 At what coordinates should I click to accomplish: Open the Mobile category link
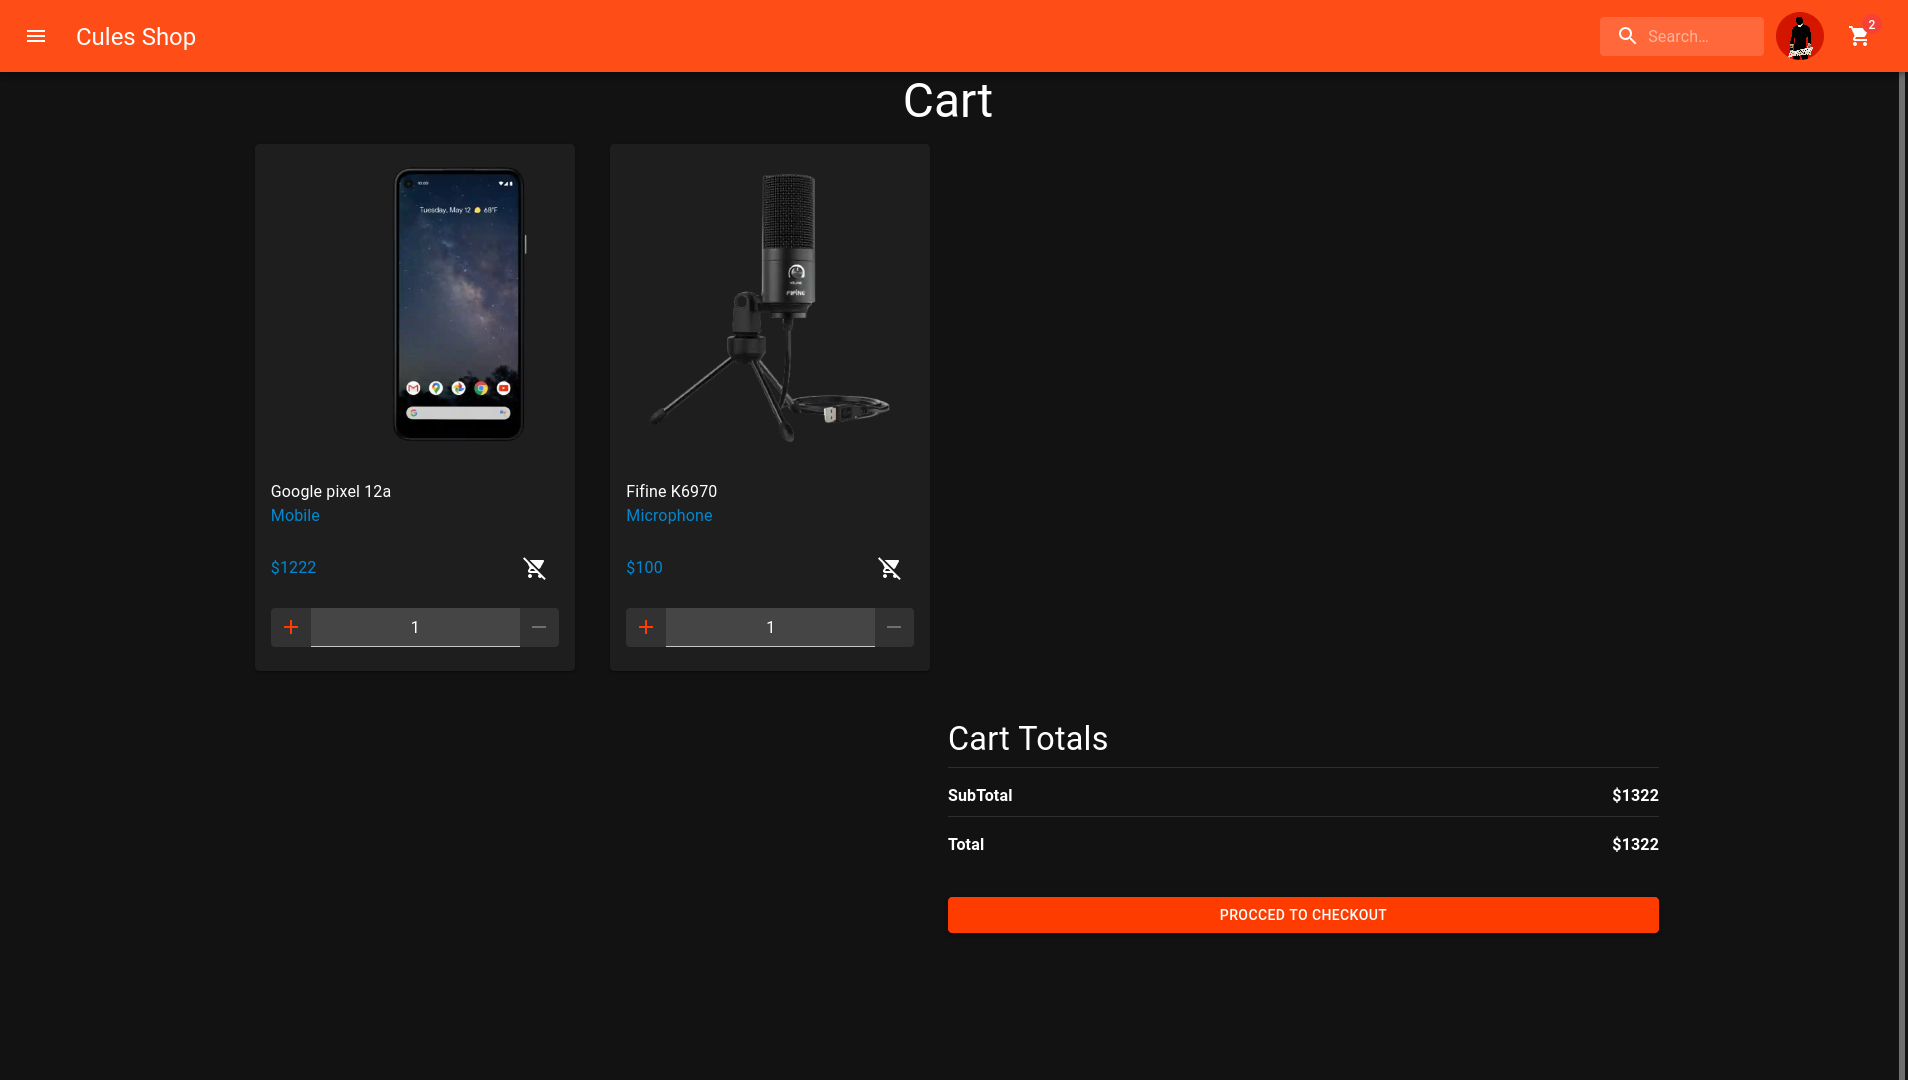click(295, 515)
